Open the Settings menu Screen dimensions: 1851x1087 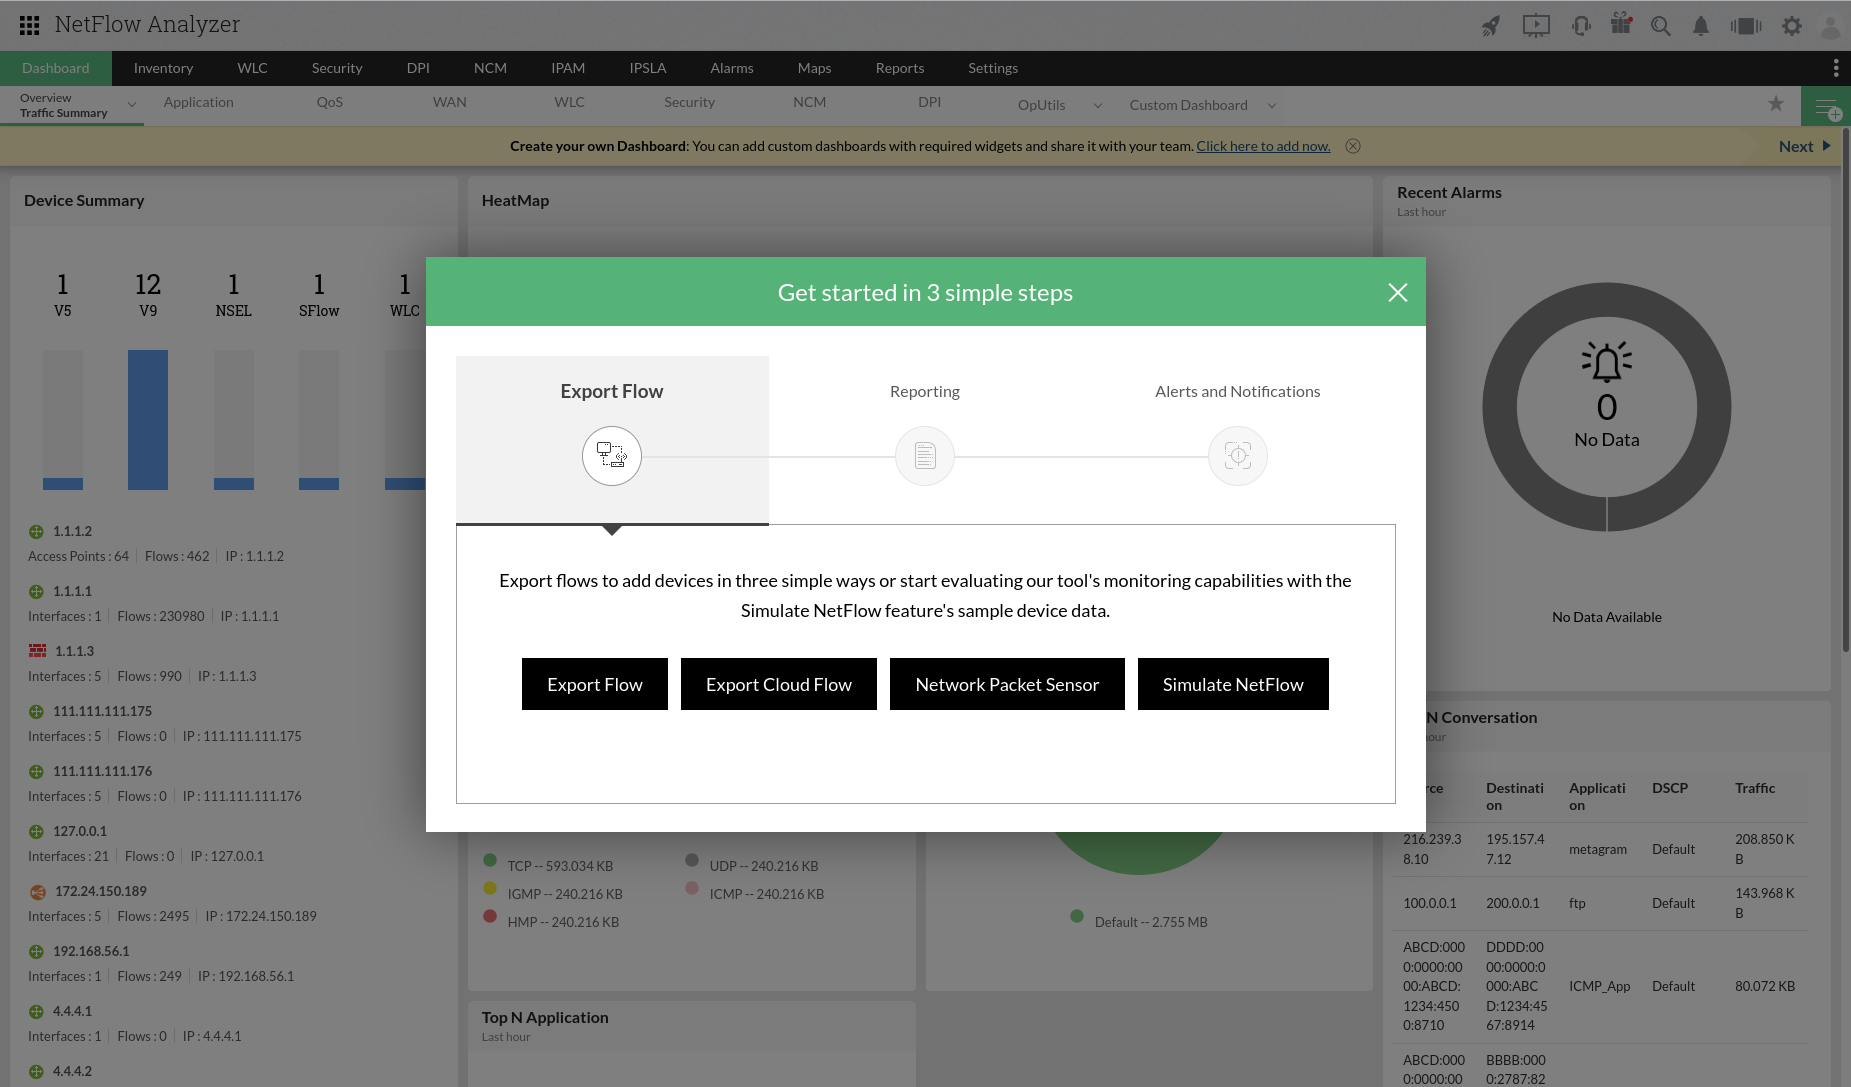993,68
